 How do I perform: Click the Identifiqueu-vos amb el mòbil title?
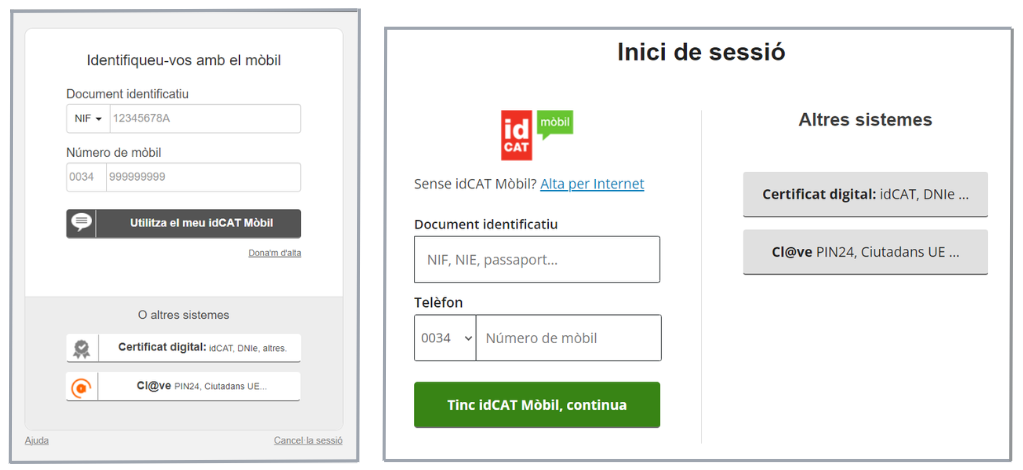(183, 61)
